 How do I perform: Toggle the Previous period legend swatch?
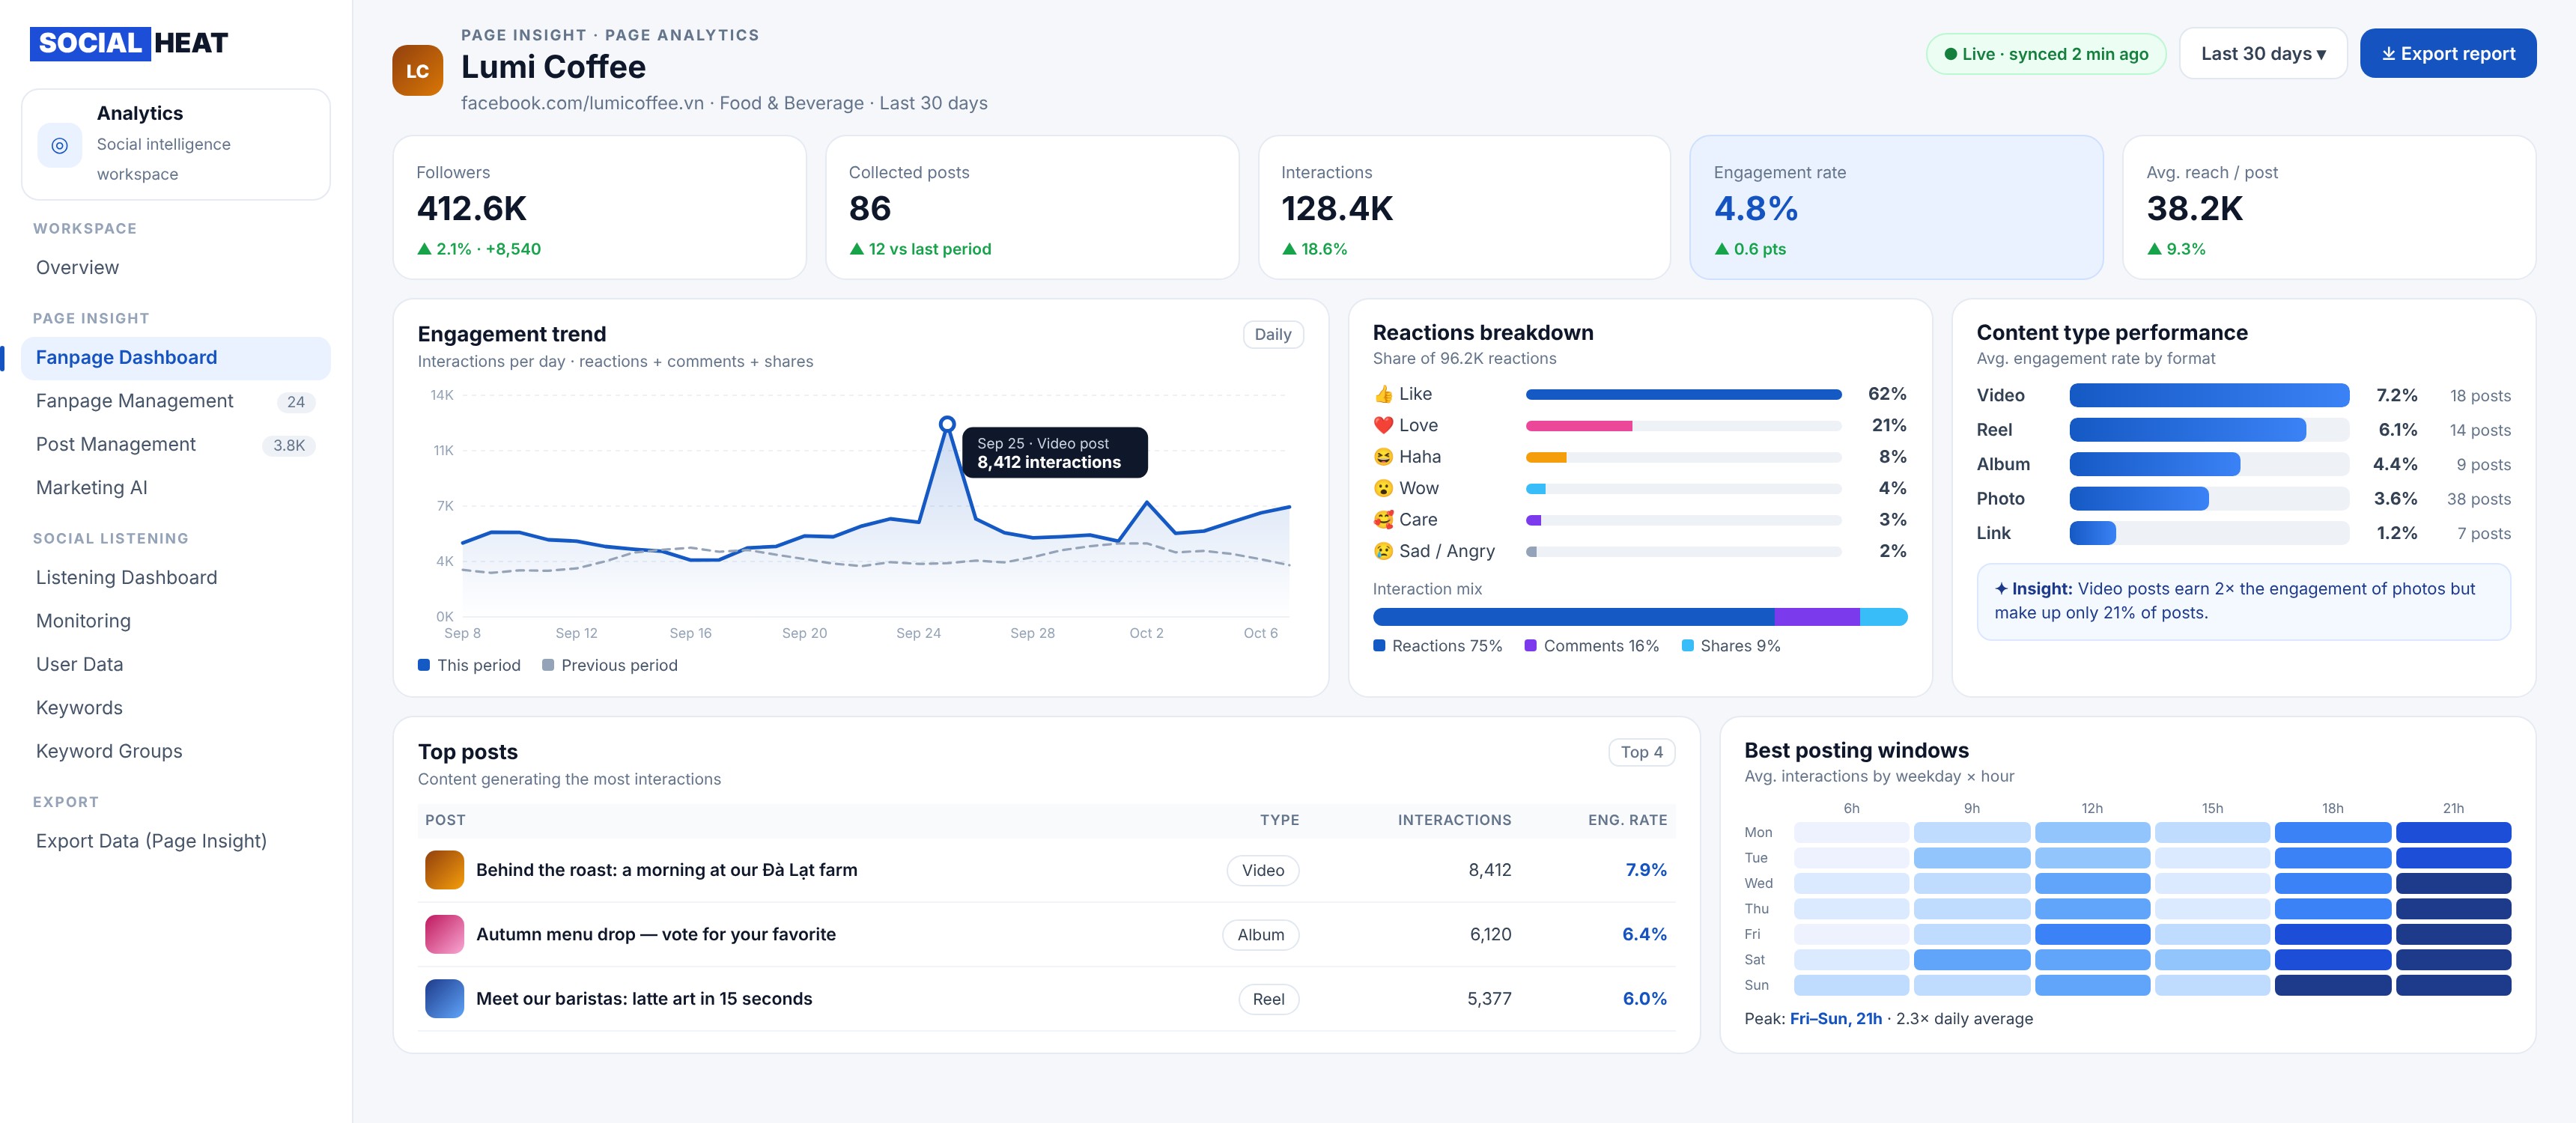(x=548, y=665)
